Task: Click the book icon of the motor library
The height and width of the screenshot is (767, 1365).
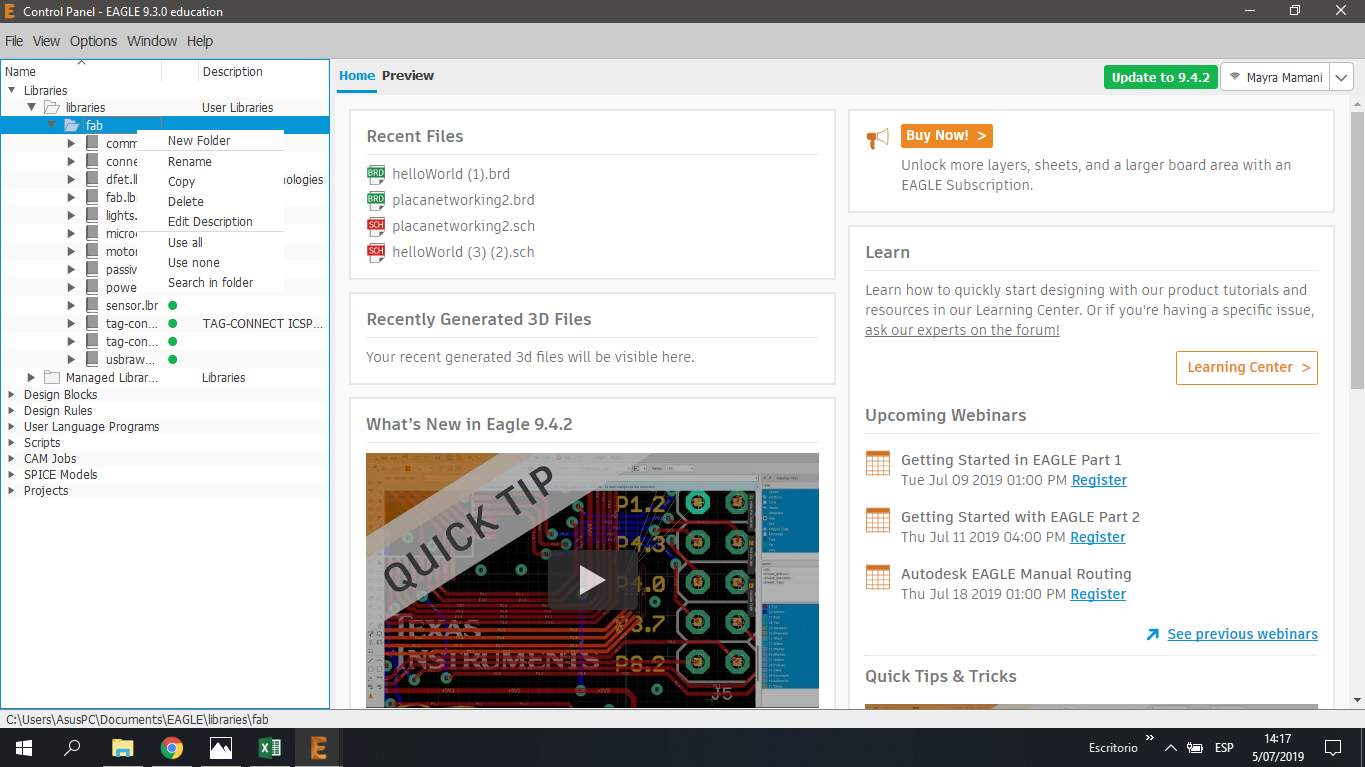Action: [x=93, y=251]
